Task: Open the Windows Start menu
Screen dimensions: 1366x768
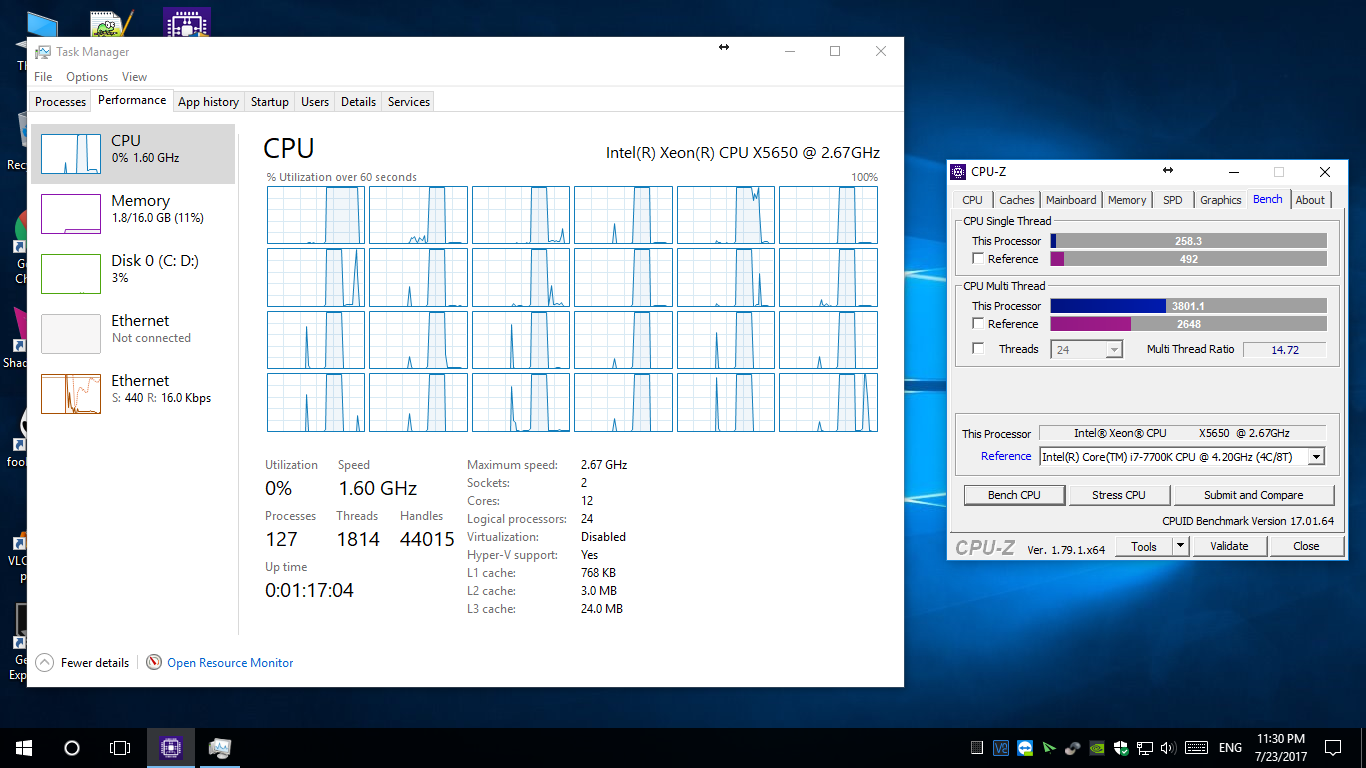Action: [x=24, y=748]
